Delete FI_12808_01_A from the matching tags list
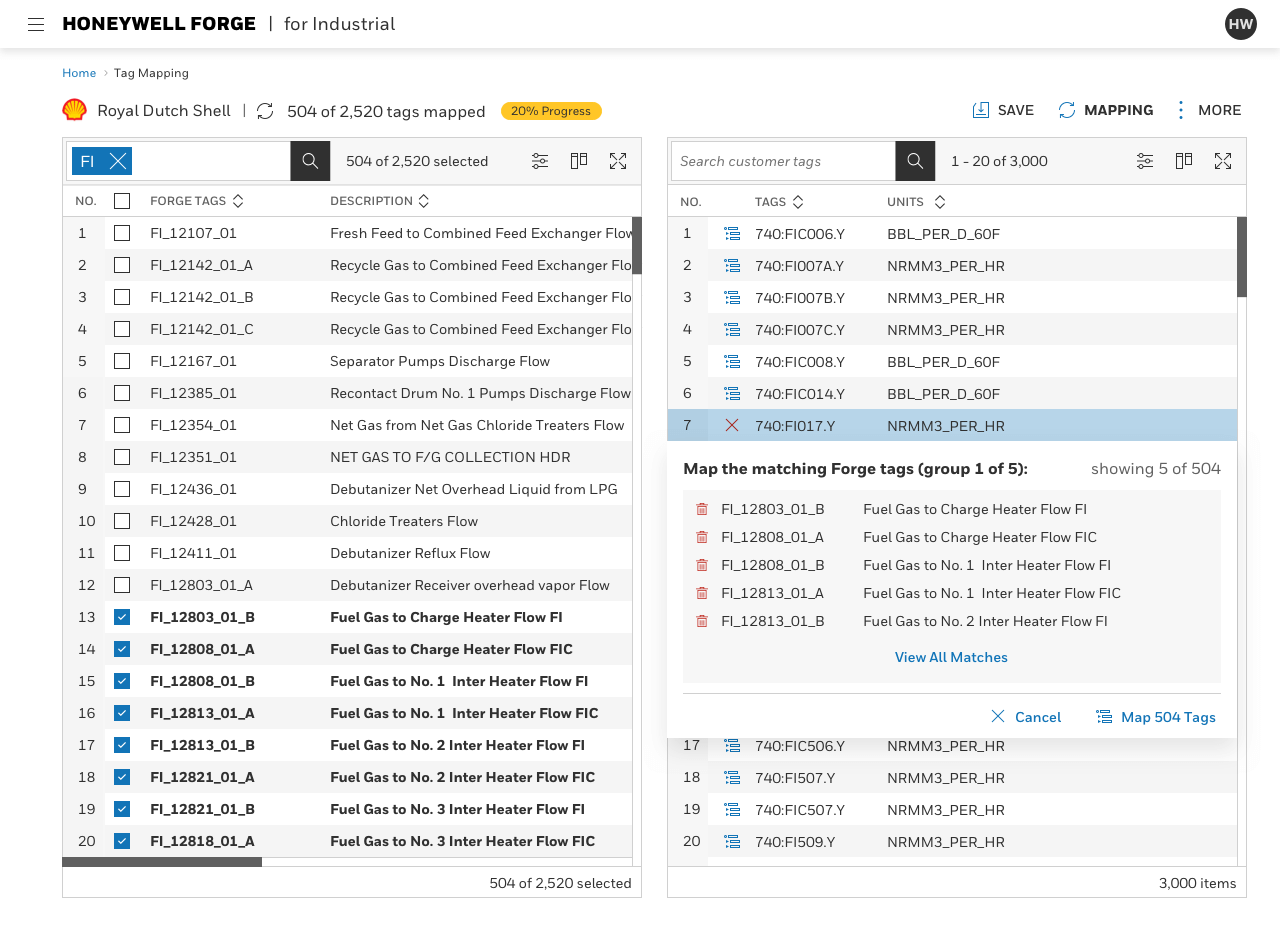 click(702, 537)
